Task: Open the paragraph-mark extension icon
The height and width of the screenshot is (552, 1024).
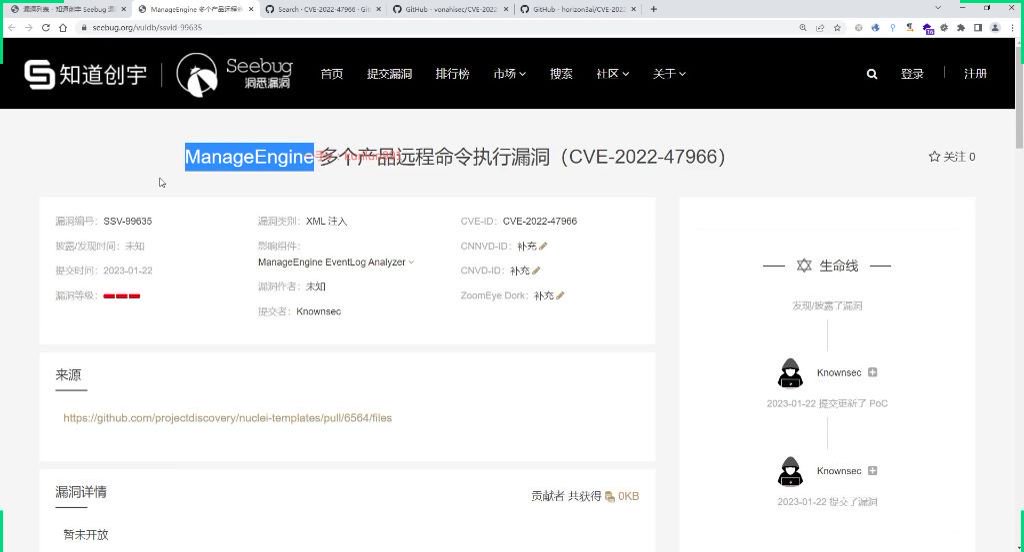Action: [x=910, y=27]
